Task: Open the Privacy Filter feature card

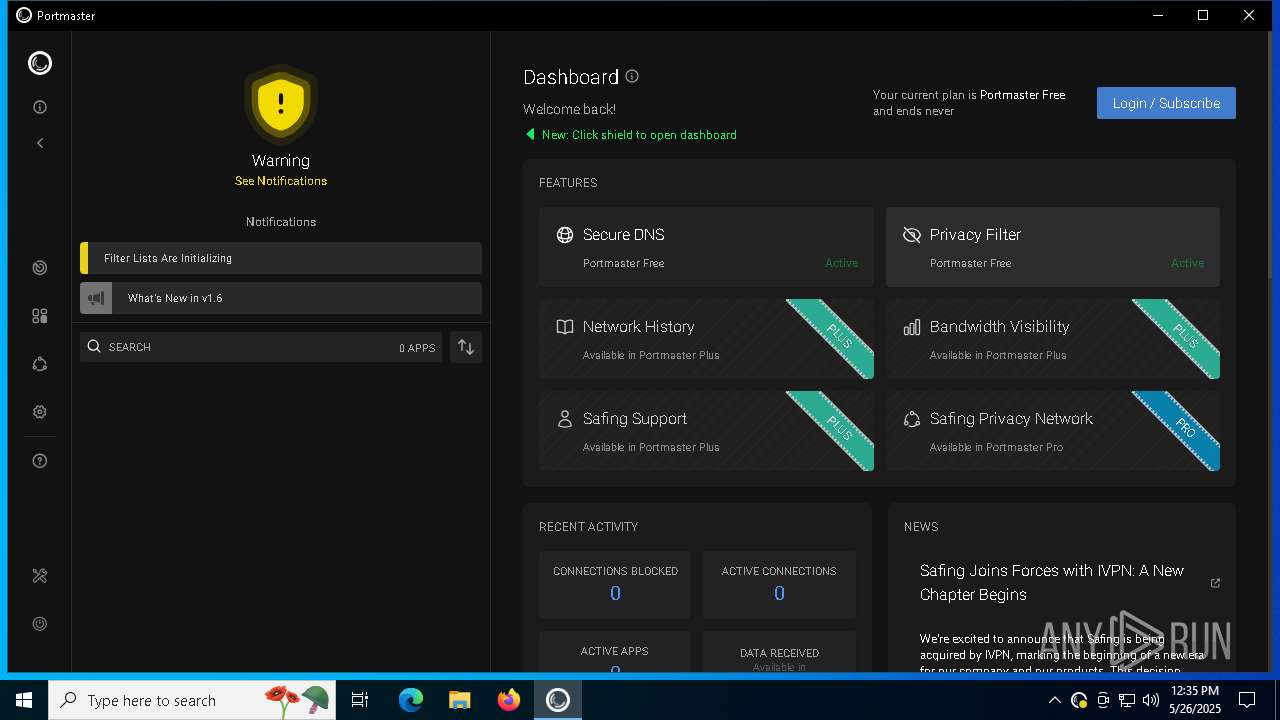Action: (1053, 247)
